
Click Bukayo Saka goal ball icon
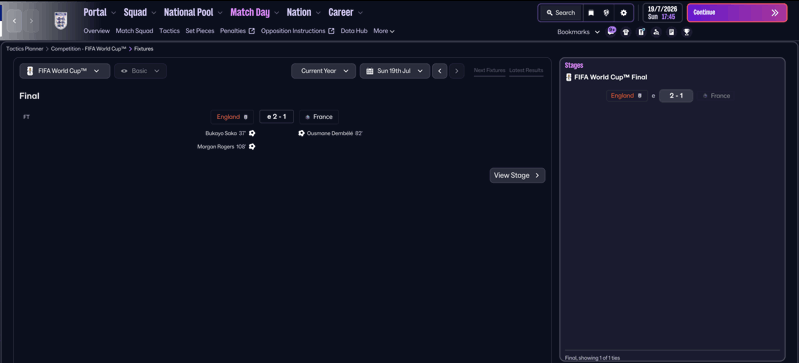(x=252, y=133)
